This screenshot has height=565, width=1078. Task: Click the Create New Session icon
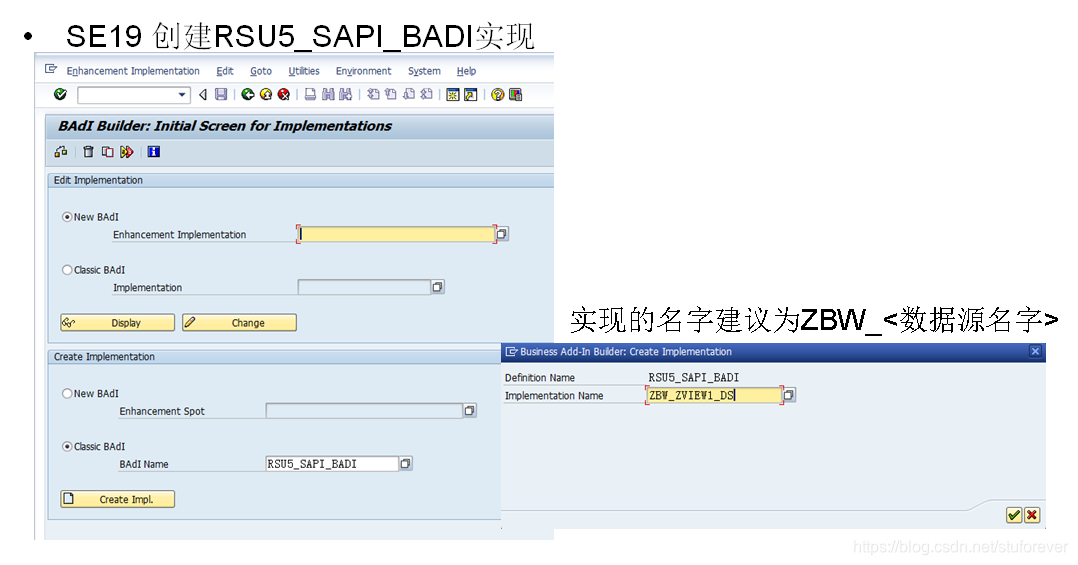(x=452, y=95)
